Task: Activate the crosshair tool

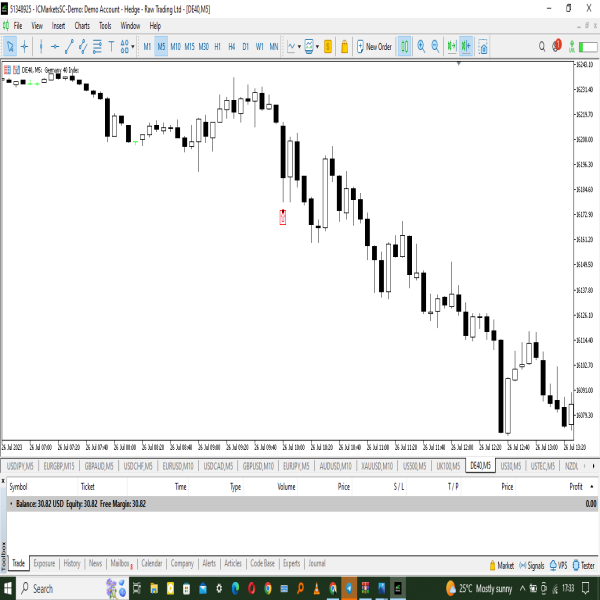Action: point(24,47)
